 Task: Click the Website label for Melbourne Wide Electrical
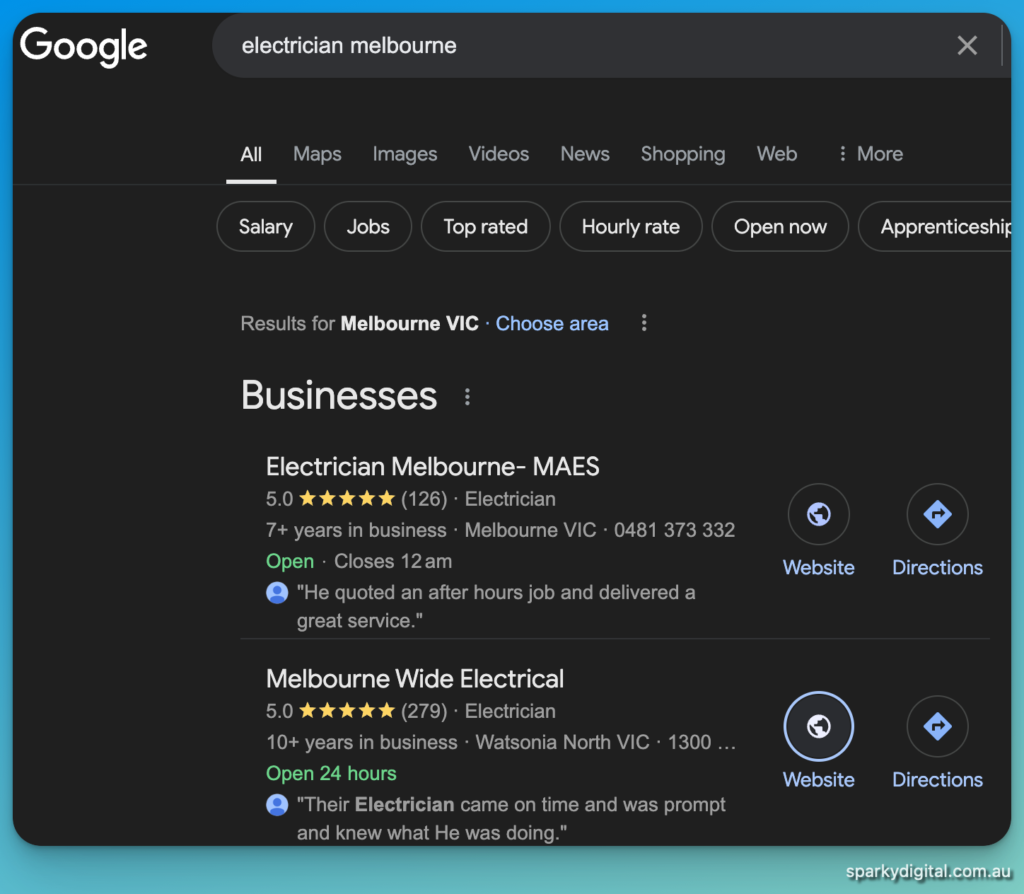point(818,780)
